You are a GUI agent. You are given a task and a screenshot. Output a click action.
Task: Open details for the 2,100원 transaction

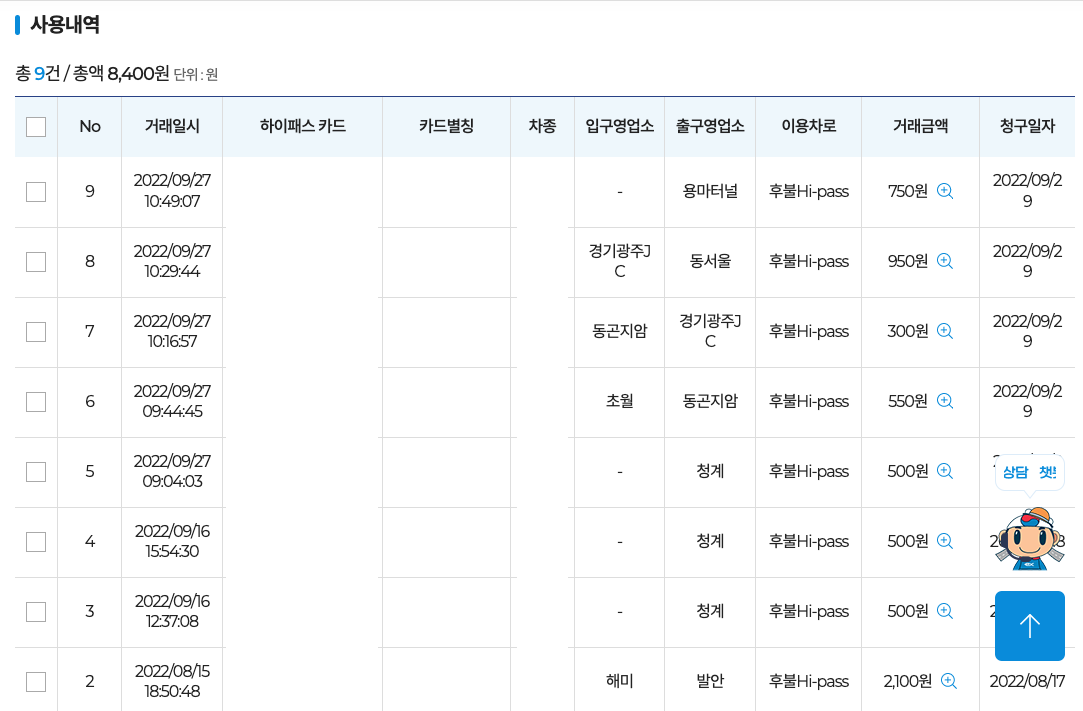tap(950, 681)
